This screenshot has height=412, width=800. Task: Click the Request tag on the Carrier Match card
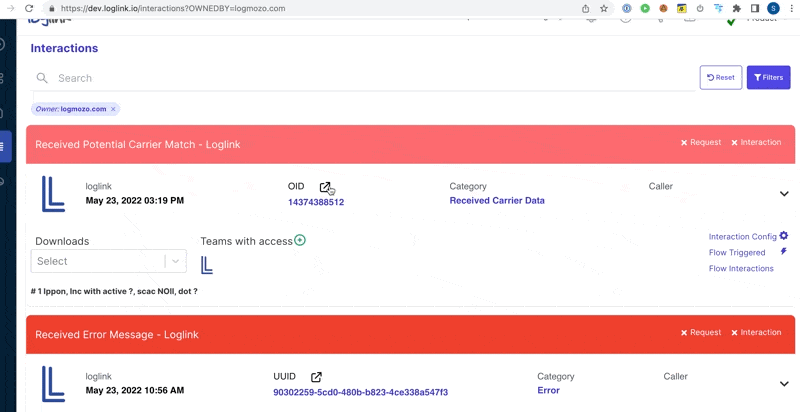click(x=701, y=142)
